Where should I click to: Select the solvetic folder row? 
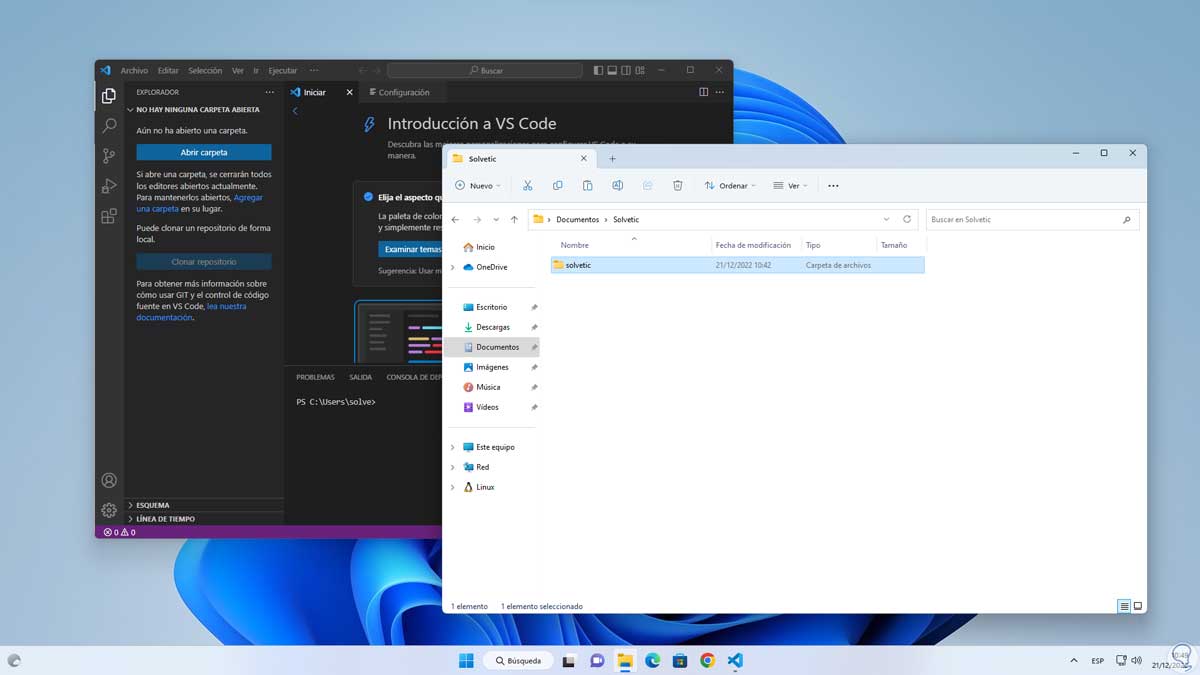[738, 265]
